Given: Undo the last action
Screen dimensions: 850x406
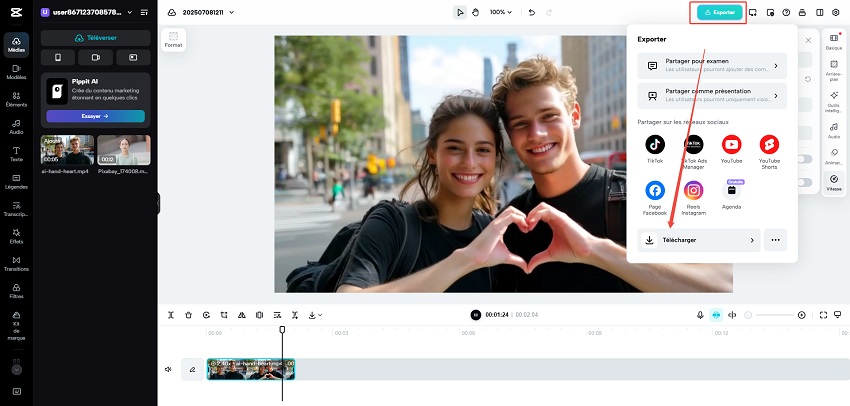Looking at the screenshot, I should 532,12.
